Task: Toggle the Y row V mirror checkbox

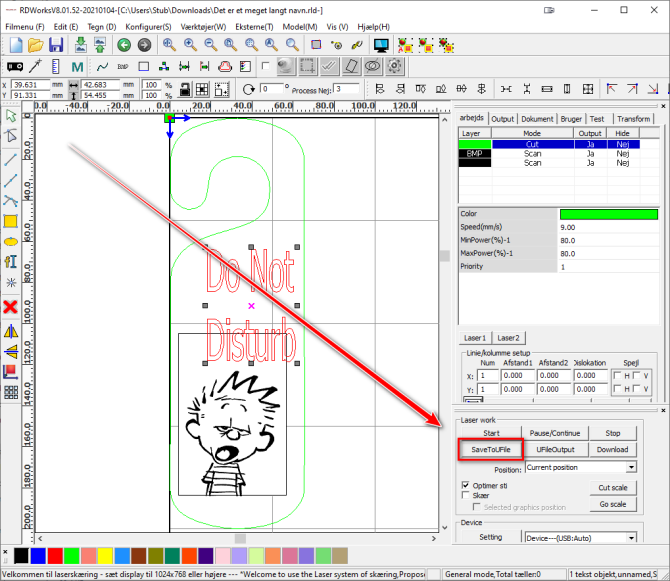Action: pyautogui.click(x=637, y=388)
